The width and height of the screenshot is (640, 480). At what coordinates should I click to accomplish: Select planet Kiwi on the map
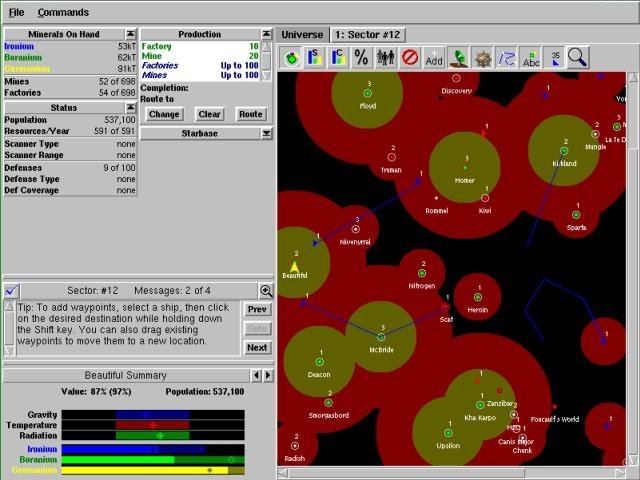pos(485,198)
